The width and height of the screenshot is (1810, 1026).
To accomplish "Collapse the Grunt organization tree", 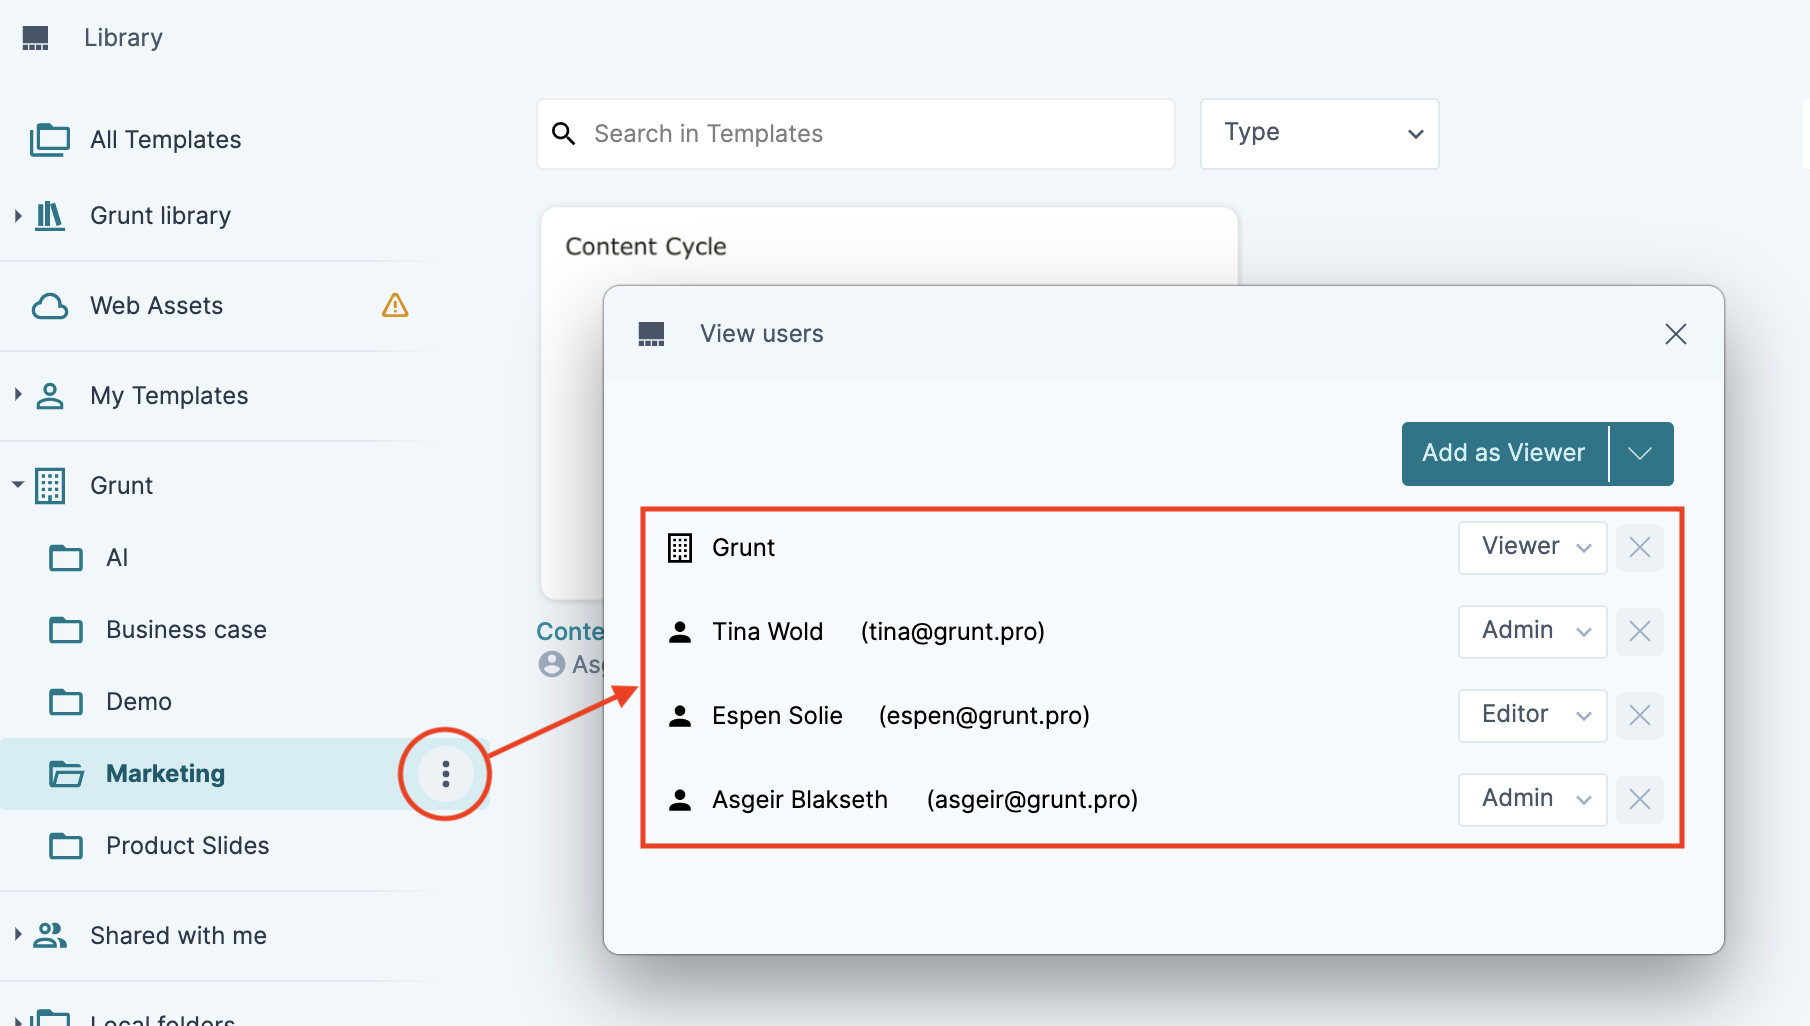I will coord(18,485).
